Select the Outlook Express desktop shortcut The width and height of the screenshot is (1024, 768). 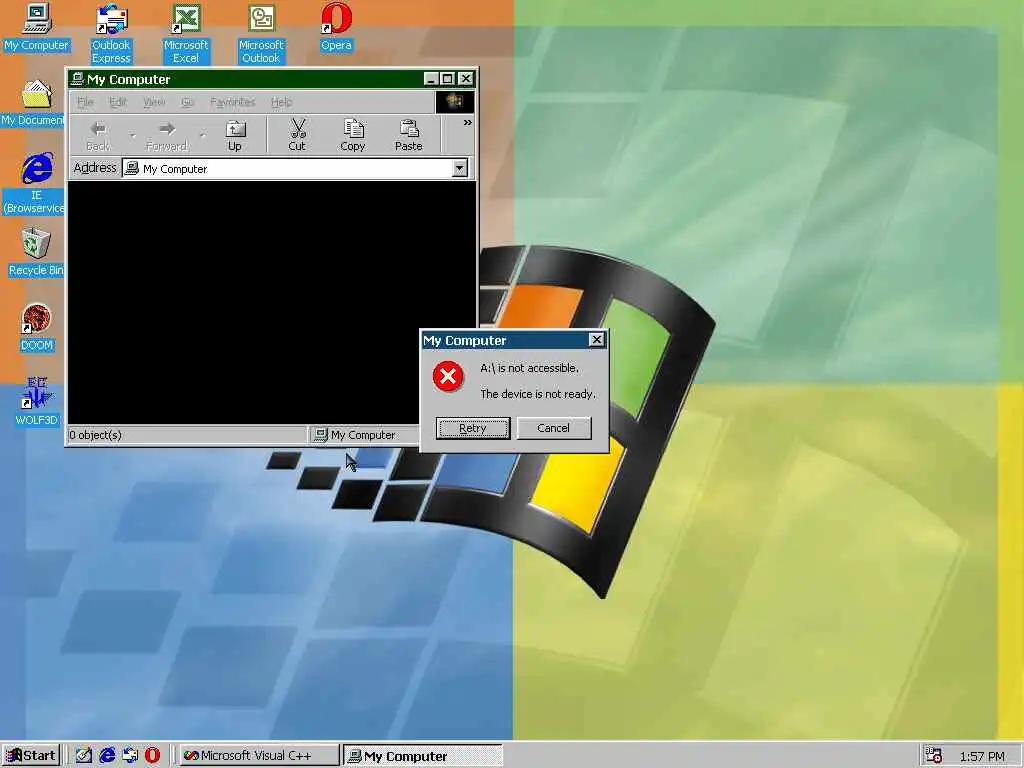(111, 33)
